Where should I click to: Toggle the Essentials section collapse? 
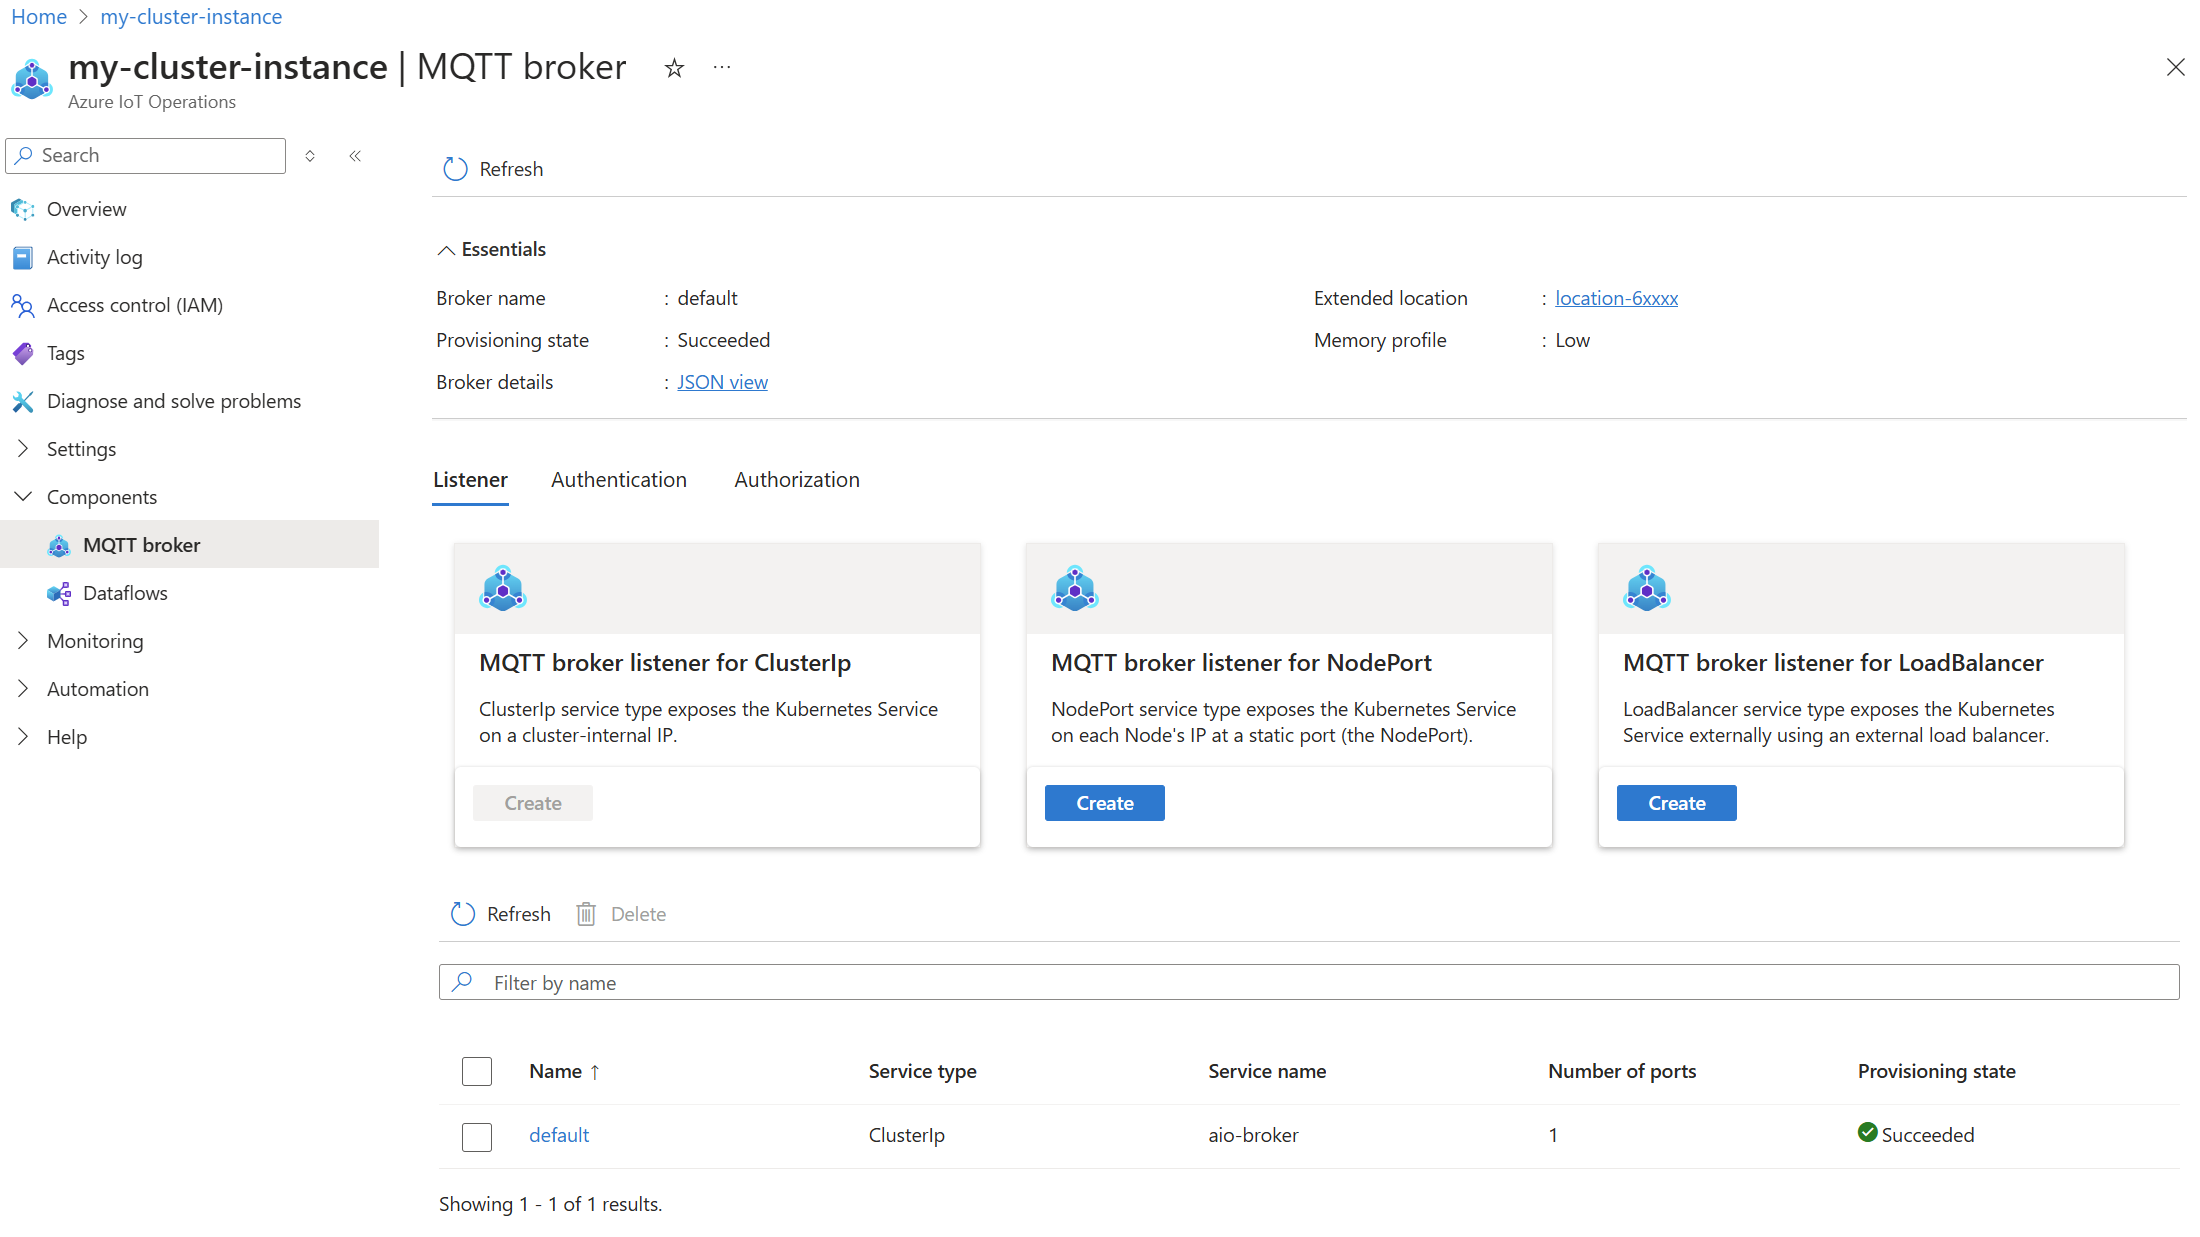pos(447,249)
